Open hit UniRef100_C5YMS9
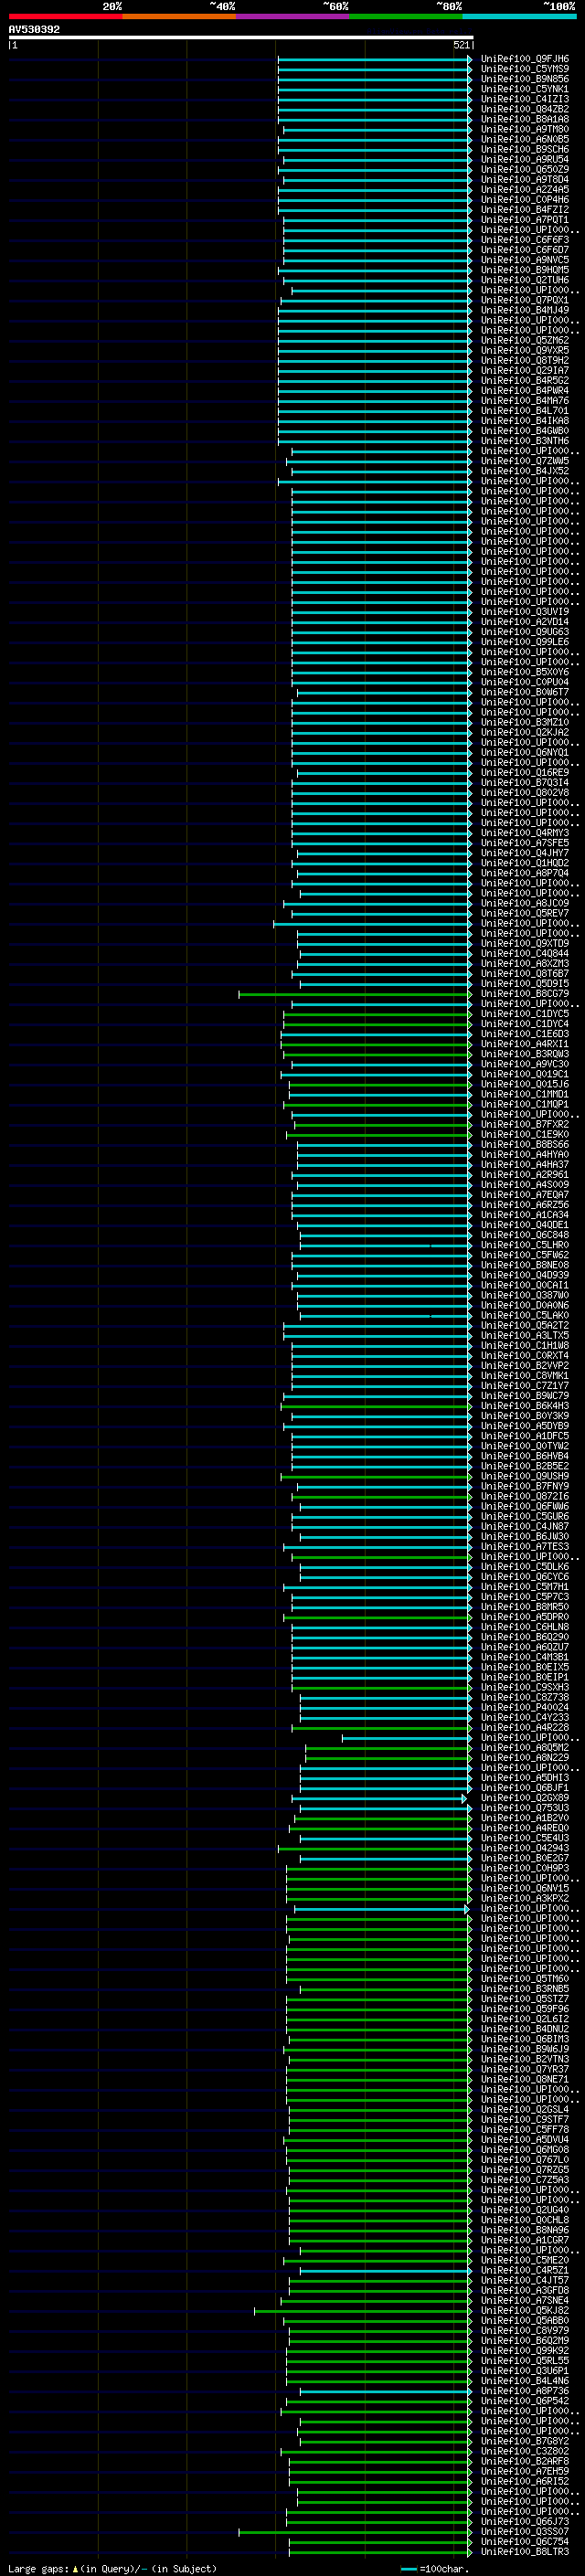Image resolution: width=585 pixels, height=2576 pixels. pyautogui.click(x=524, y=69)
